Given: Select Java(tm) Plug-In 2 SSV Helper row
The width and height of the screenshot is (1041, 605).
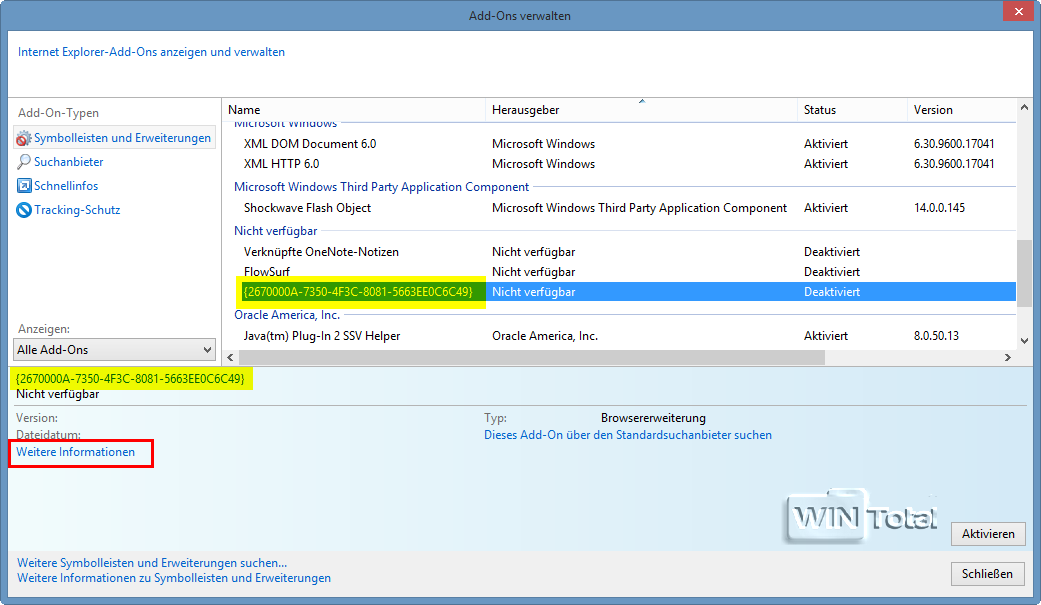Looking at the screenshot, I should (x=321, y=336).
